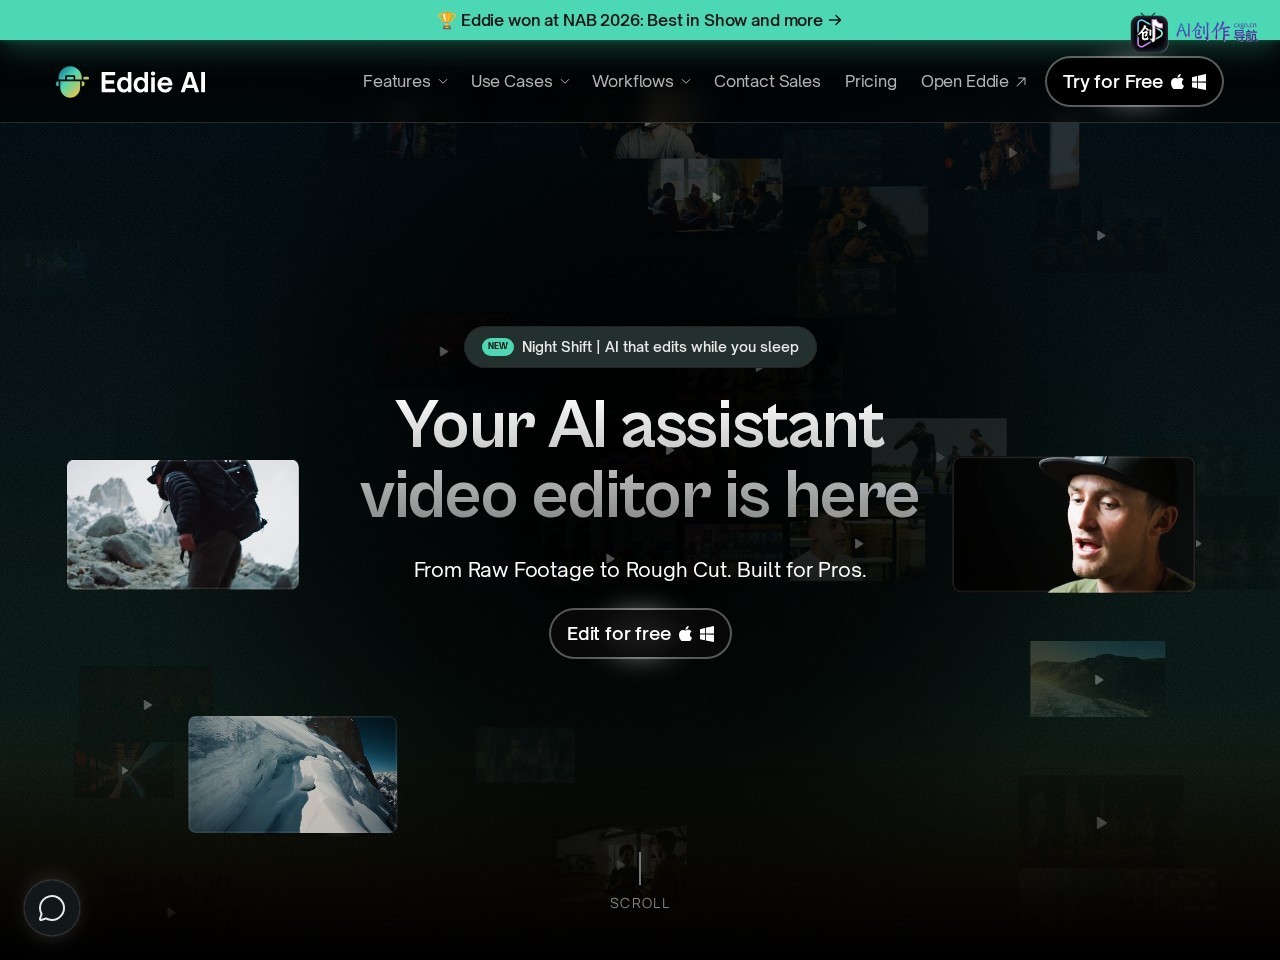Screen dimensions: 1280x960
Task: Click the "From Raw Footage to Rough Cut" tagline
Action: point(640,570)
